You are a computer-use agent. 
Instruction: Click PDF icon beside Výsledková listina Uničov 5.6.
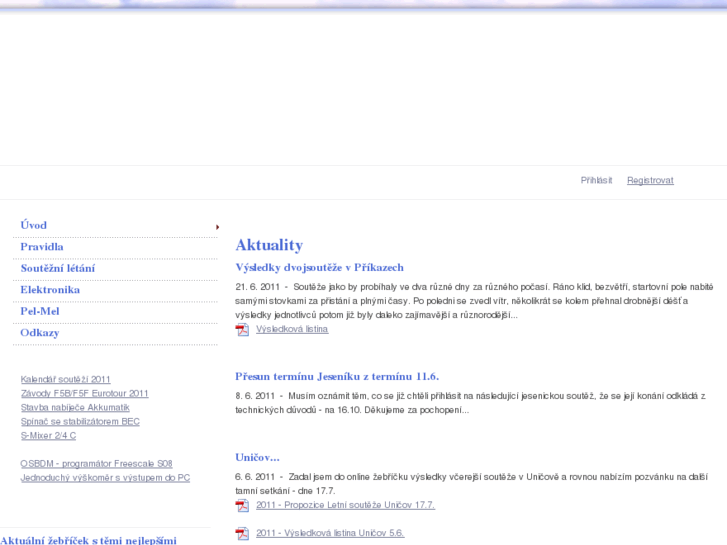point(242,534)
